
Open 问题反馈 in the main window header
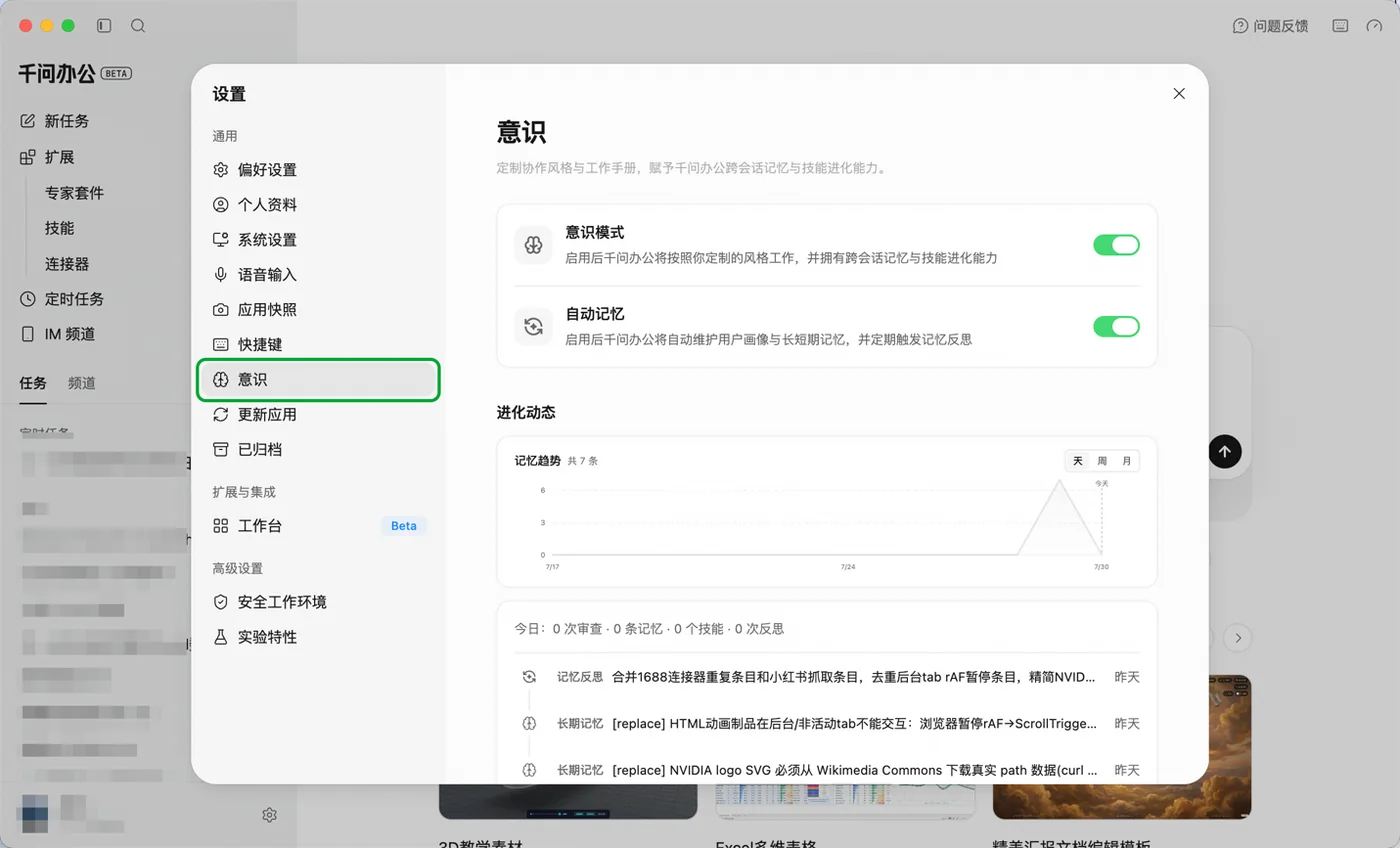point(1270,26)
